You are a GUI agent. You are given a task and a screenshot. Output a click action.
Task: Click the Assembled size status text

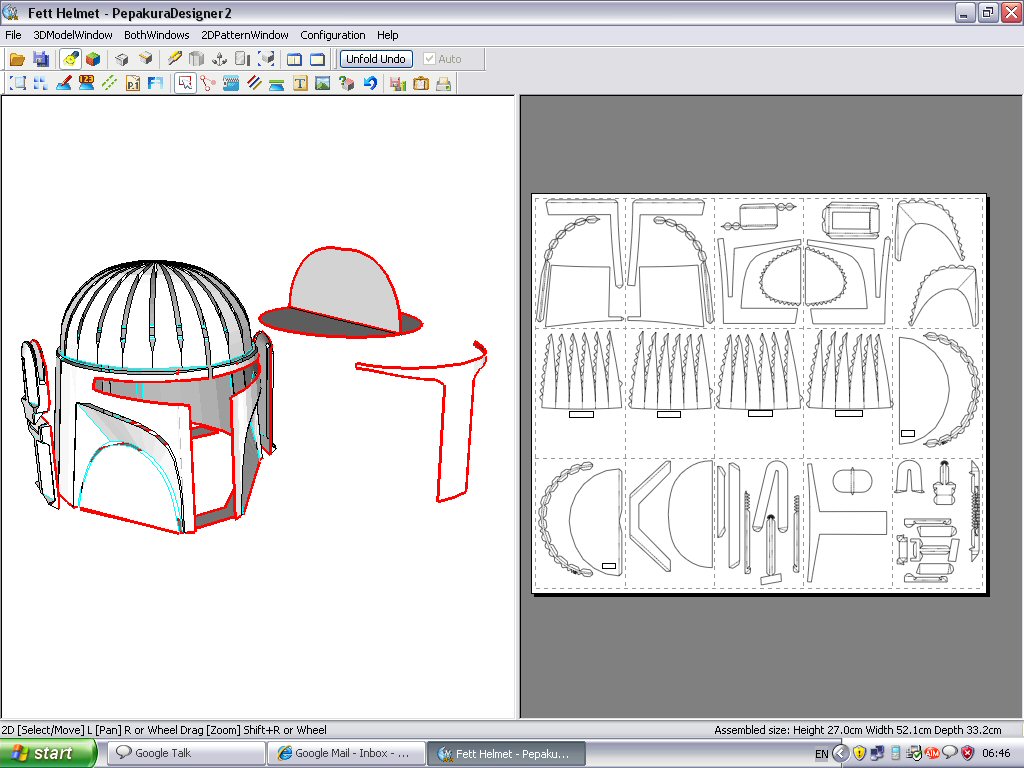click(857, 730)
